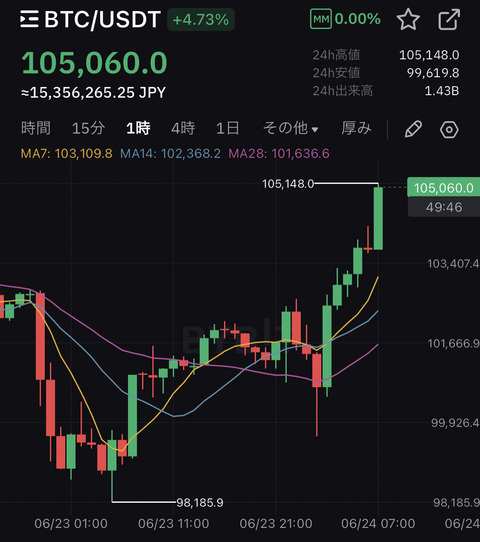Tap the share/export icon
Screen dimensions: 480x542
(449, 20)
